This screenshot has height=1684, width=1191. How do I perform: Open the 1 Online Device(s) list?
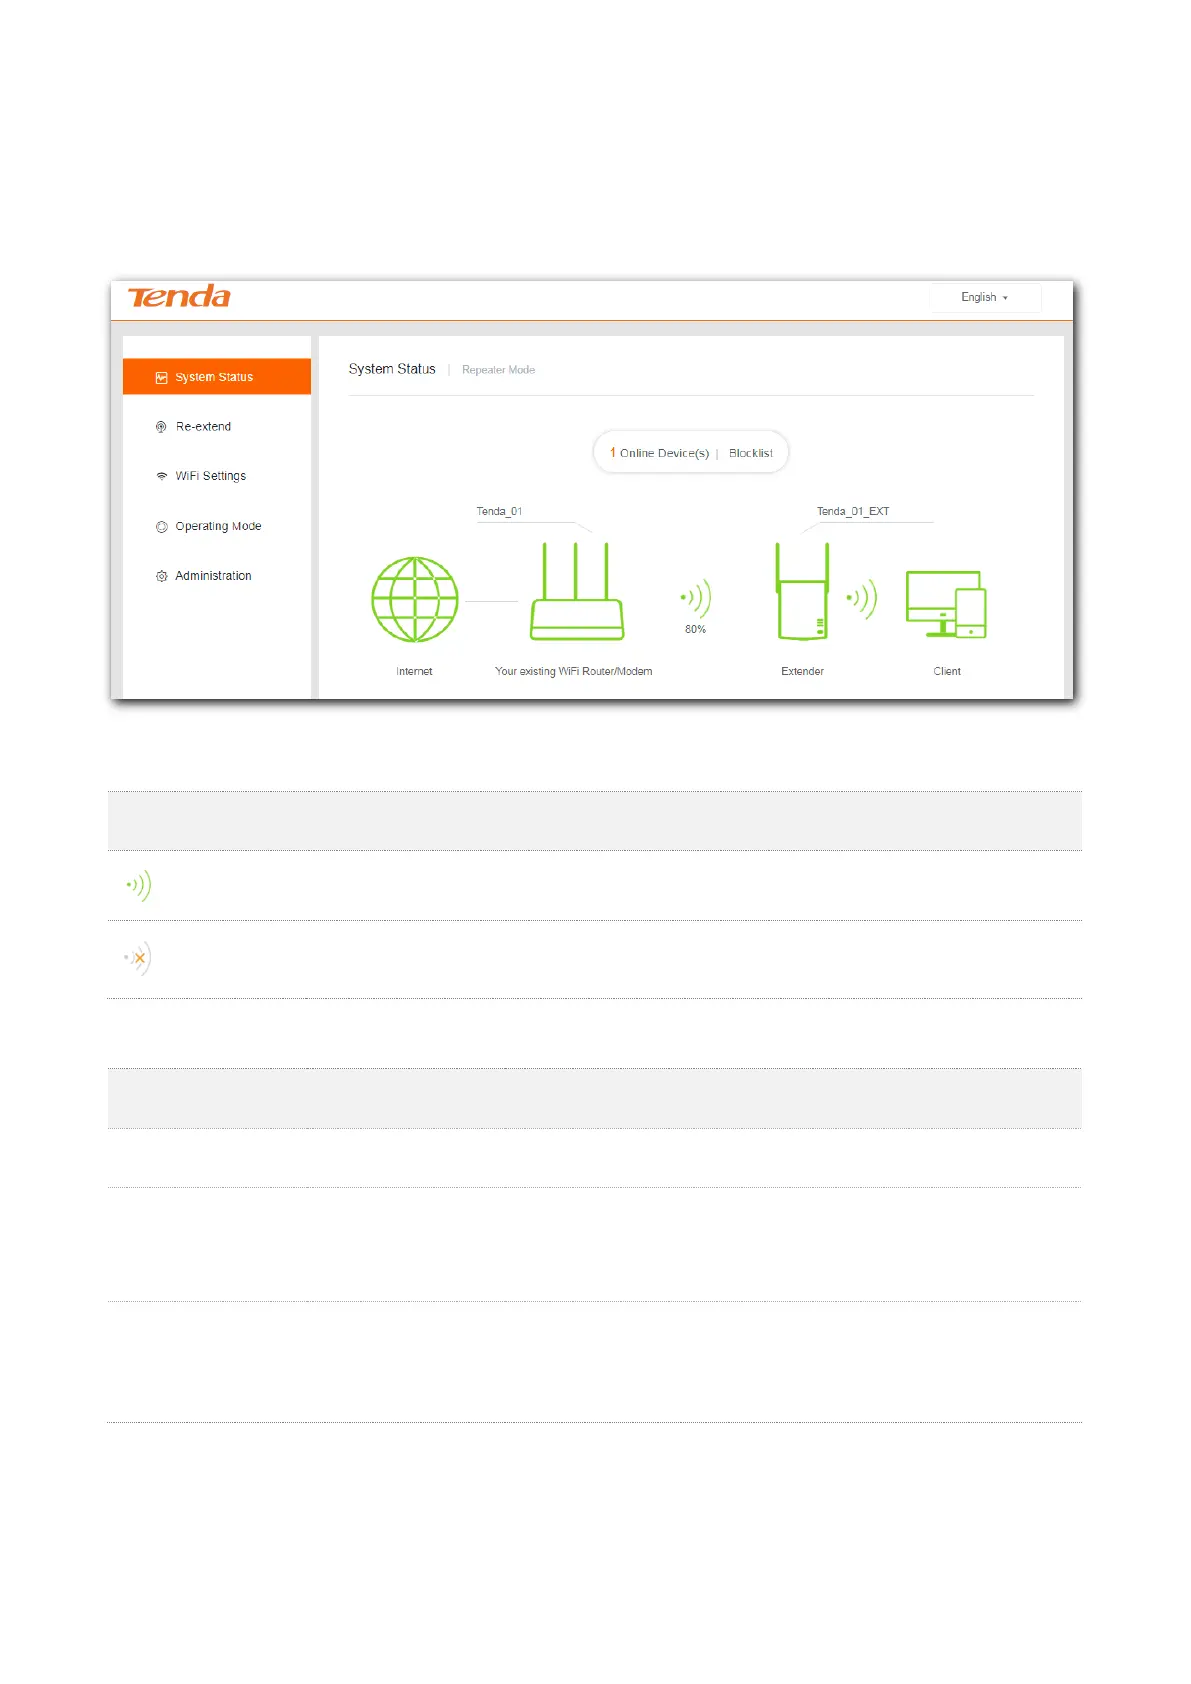pyautogui.click(x=659, y=453)
